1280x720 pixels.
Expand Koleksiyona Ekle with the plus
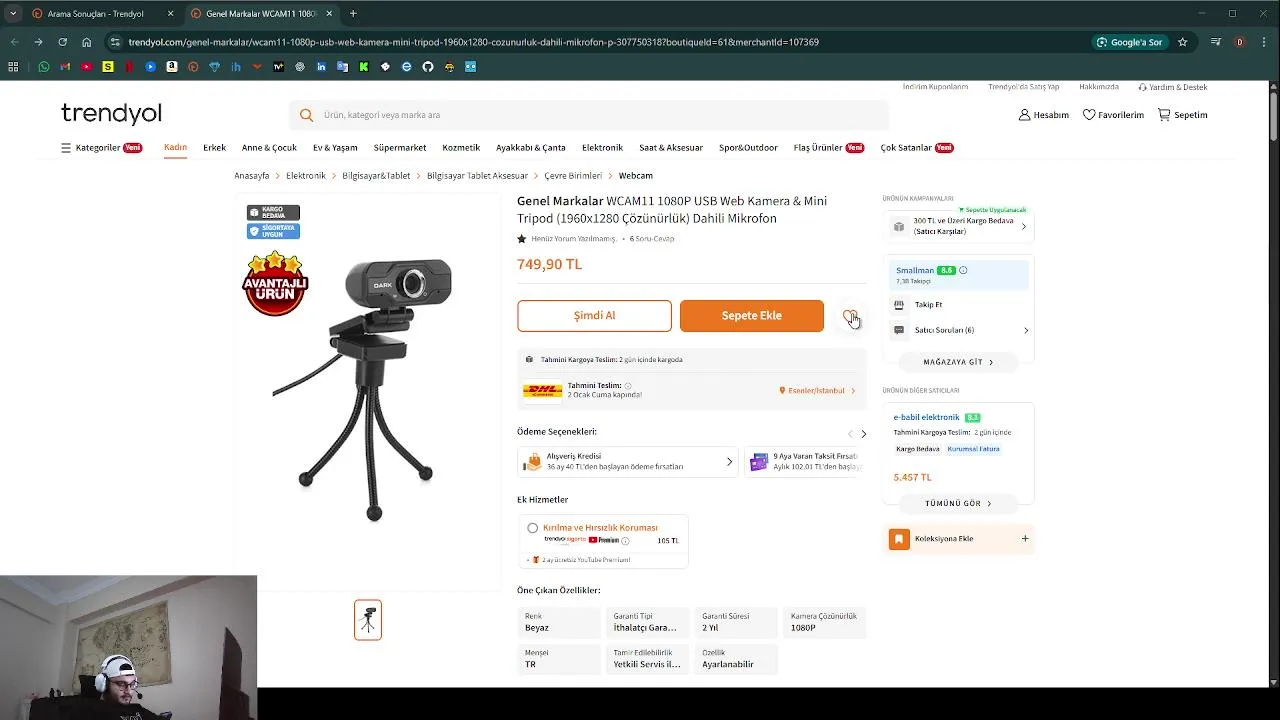pyautogui.click(x=1024, y=539)
